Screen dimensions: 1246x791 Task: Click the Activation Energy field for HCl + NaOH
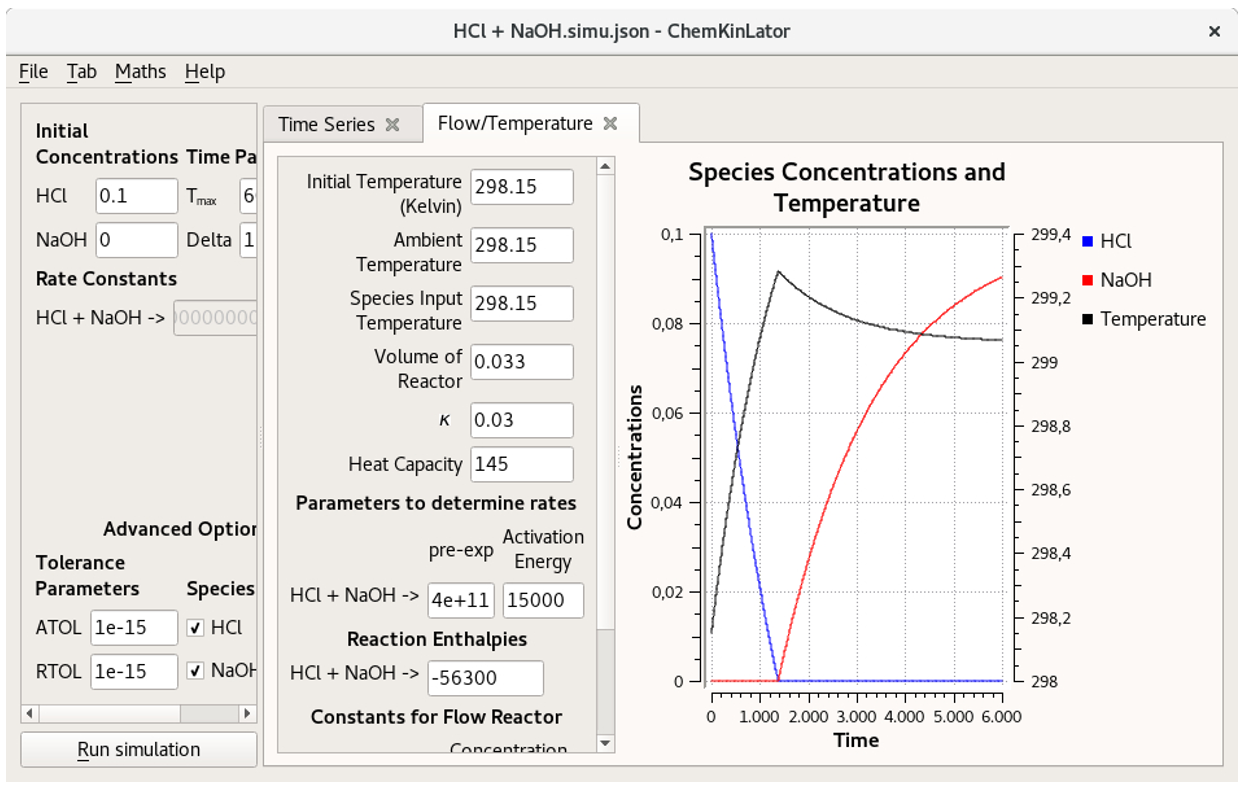pyautogui.click(x=543, y=600)
